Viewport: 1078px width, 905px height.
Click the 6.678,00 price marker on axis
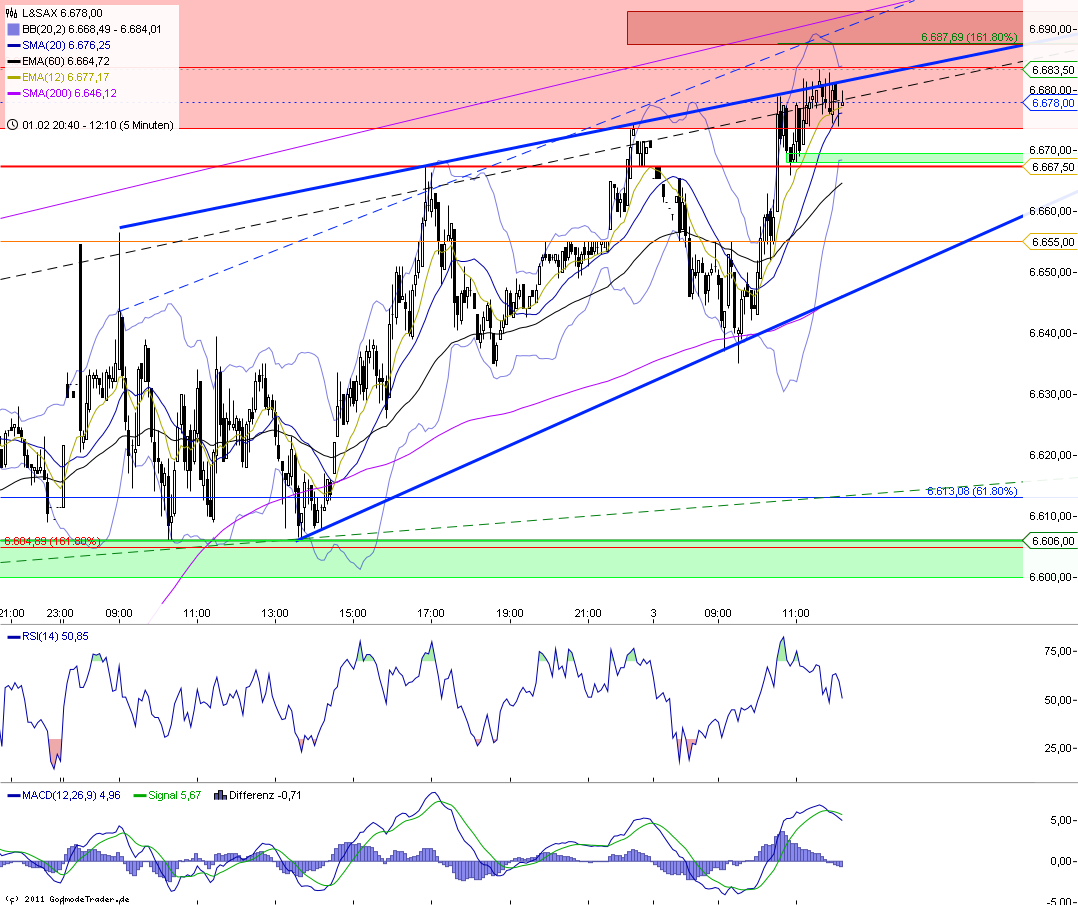[1053, 104]
